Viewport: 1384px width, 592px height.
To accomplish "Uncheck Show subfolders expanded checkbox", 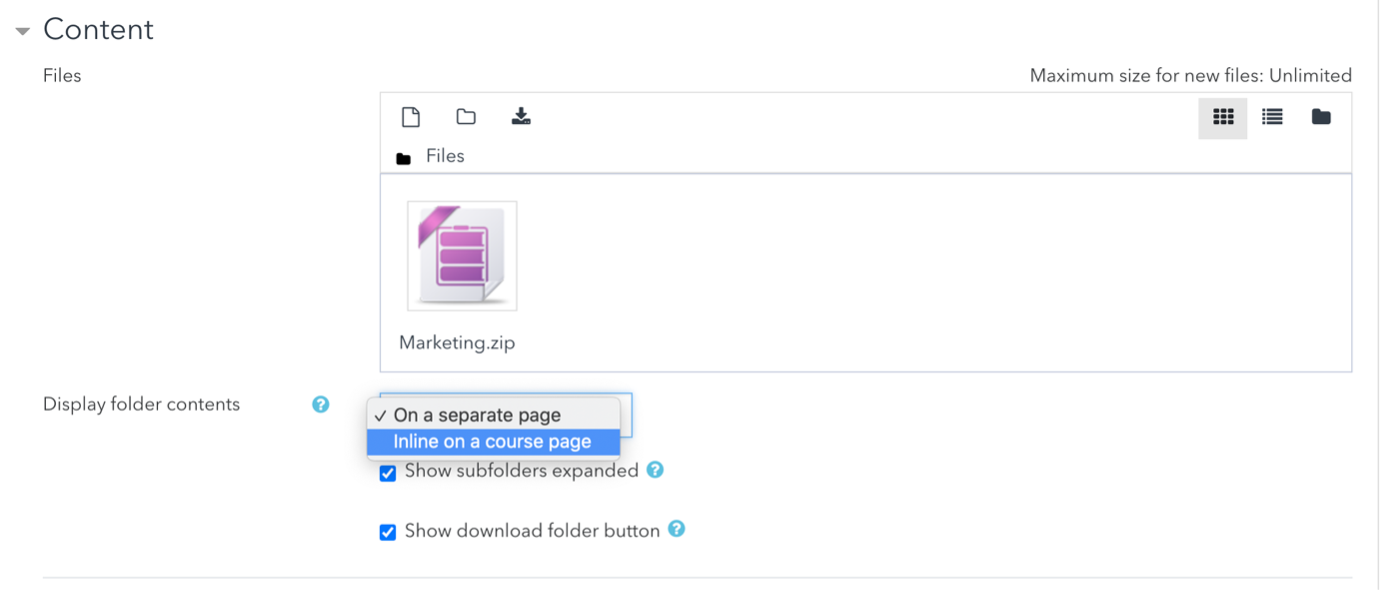I will click(x=388, y=473).
